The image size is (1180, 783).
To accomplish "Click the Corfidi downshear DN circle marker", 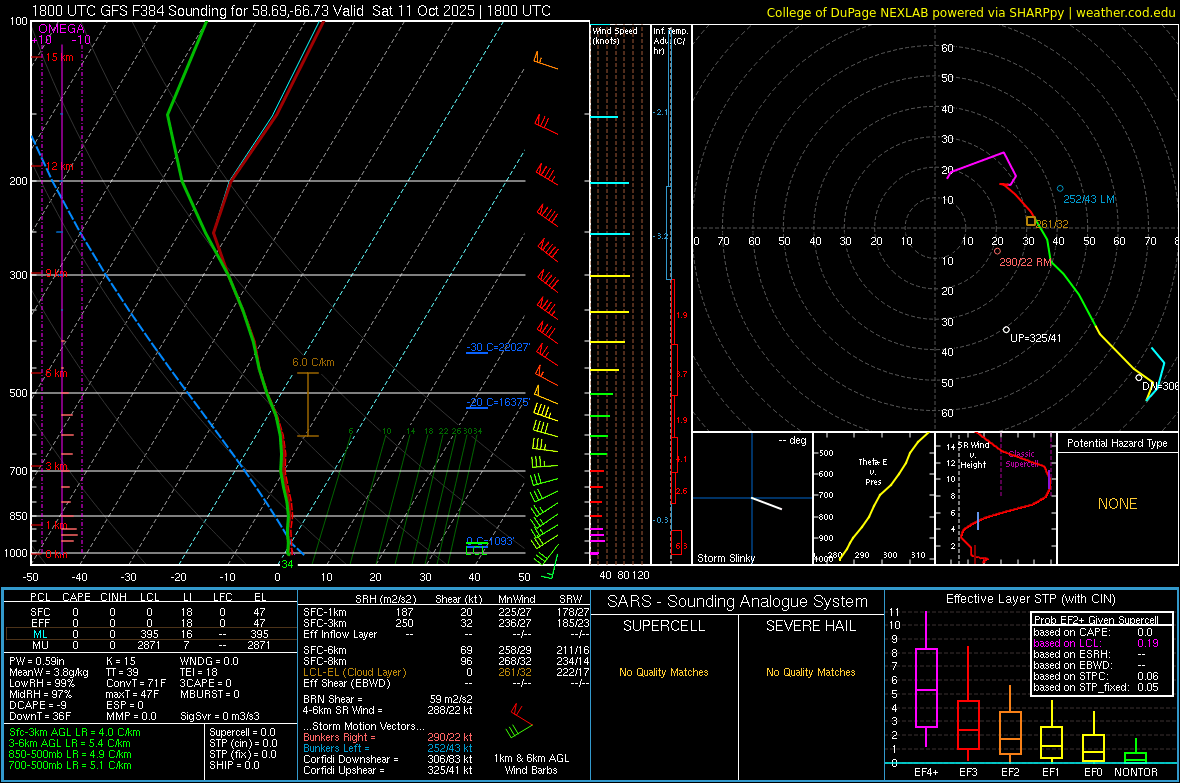I will (1139, 378).
